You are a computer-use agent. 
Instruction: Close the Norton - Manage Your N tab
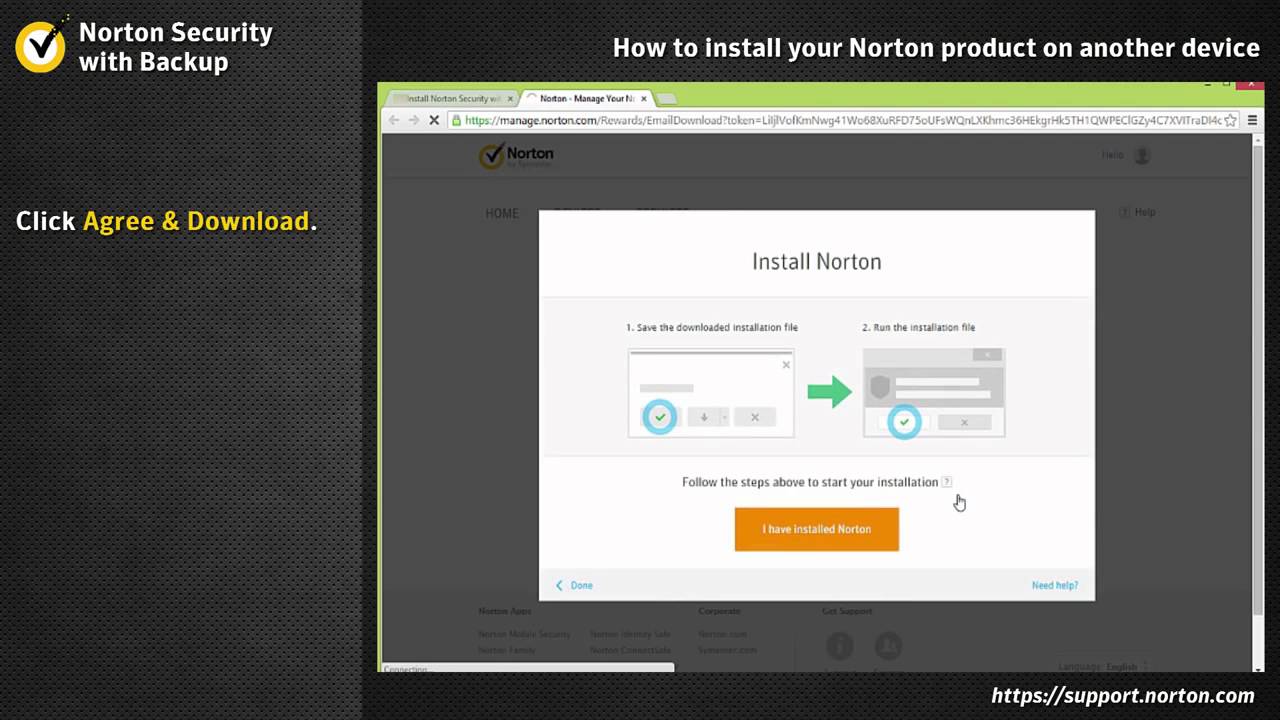[x=644, y=98]
